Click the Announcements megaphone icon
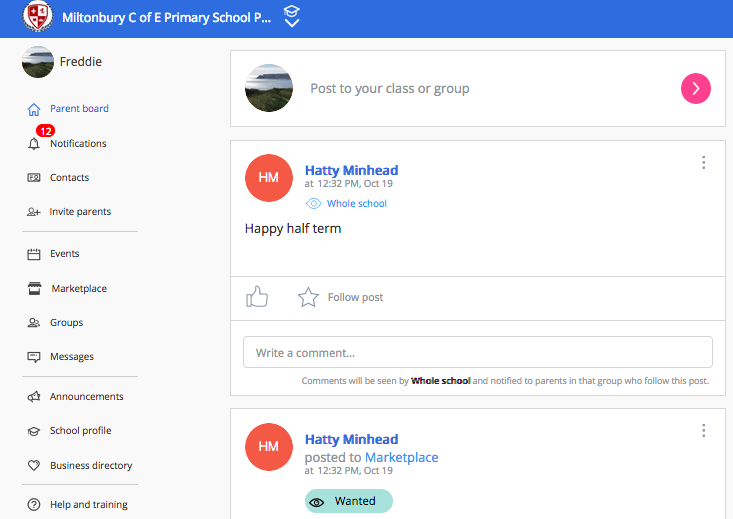733x519 pixels. (x=34, y=397)
